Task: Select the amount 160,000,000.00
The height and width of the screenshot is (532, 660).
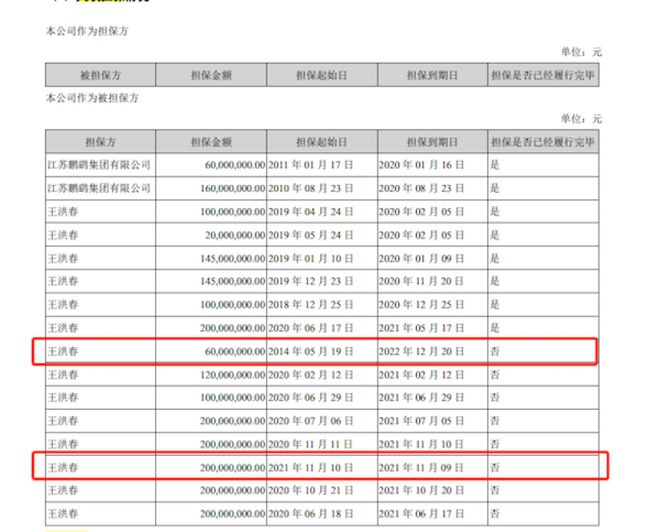Action: point(232,188)
